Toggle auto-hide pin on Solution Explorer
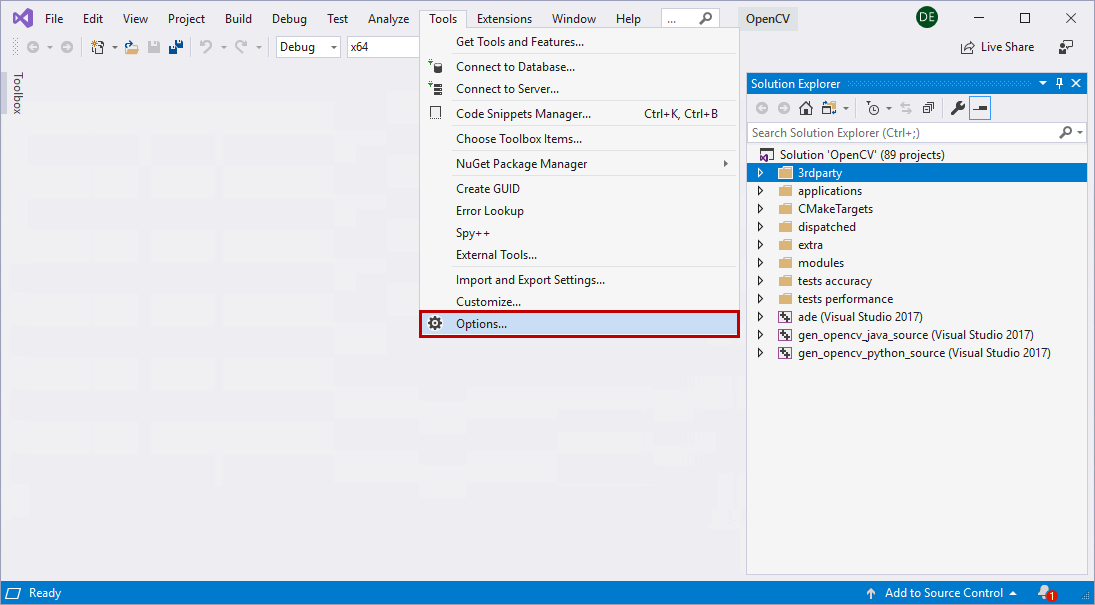The image size is (1095, 605). (1059, 84)
